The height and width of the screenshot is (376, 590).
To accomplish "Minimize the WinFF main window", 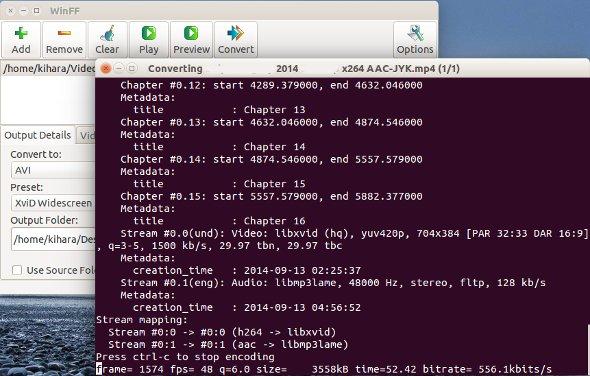I will point(23,11).
